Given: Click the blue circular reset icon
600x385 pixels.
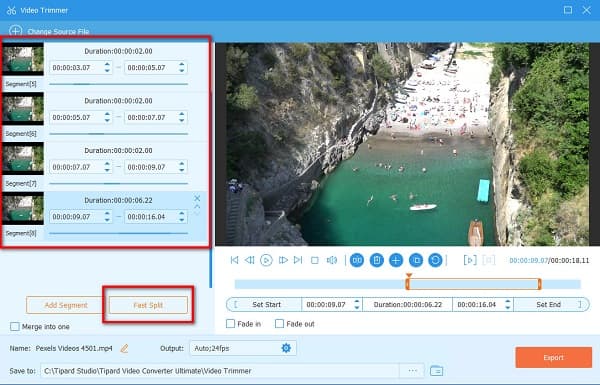Looking at the screenshot, I should click(x=435, y=260).
